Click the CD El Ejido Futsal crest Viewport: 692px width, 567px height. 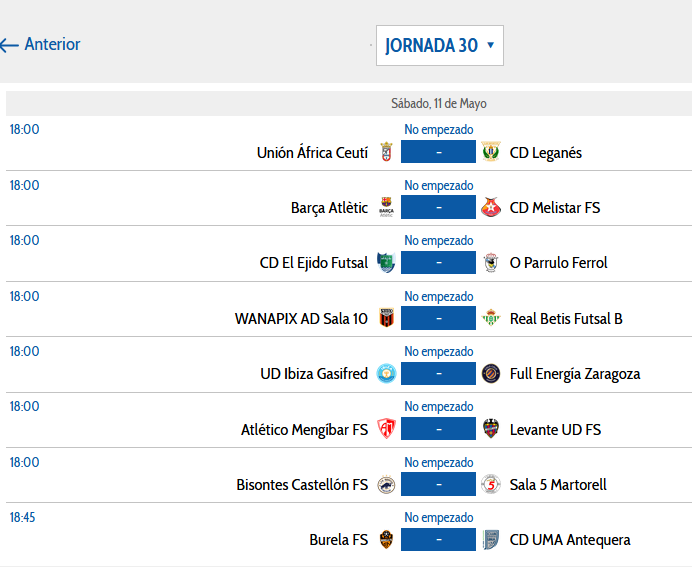pyautogui.click(x=386, y=263)
